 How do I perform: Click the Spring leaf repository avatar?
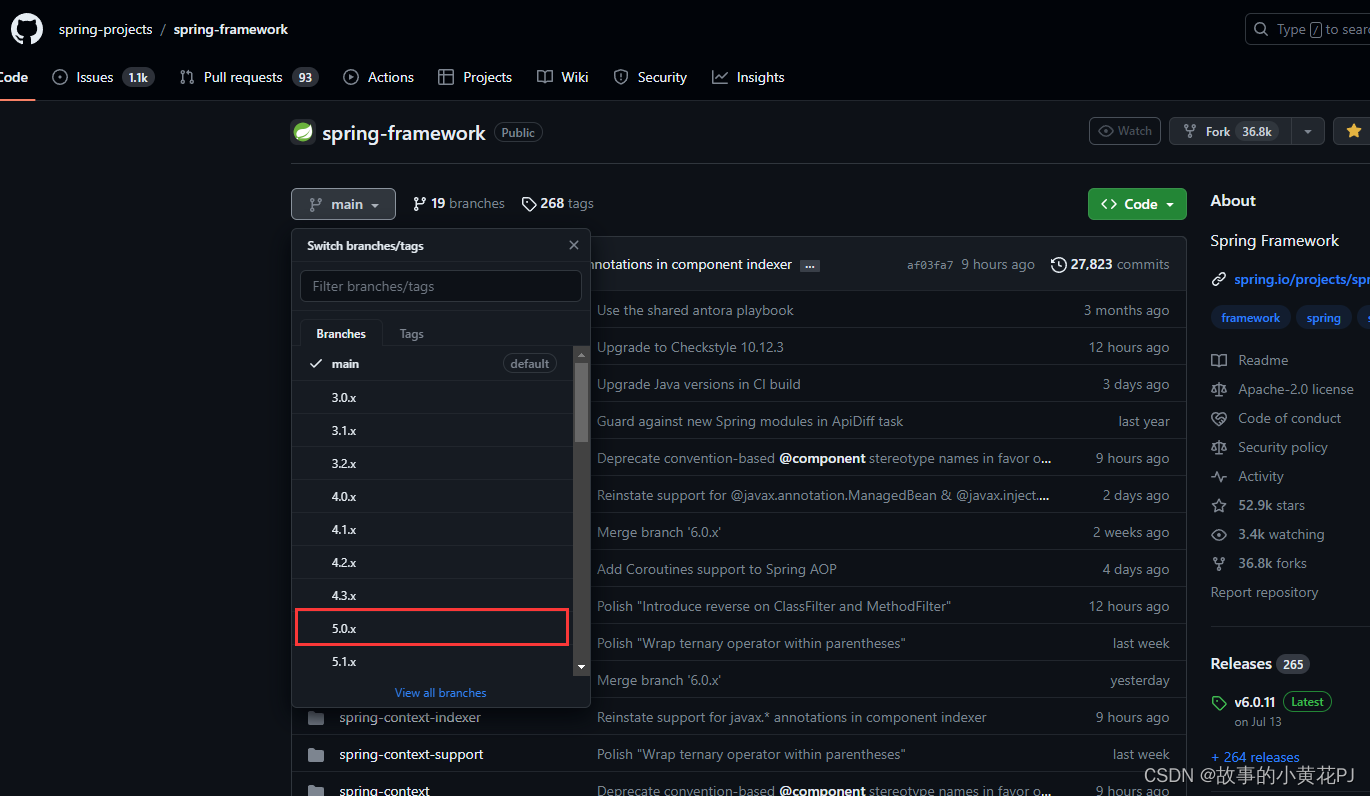pyautogui.click(x=303, y=132)
